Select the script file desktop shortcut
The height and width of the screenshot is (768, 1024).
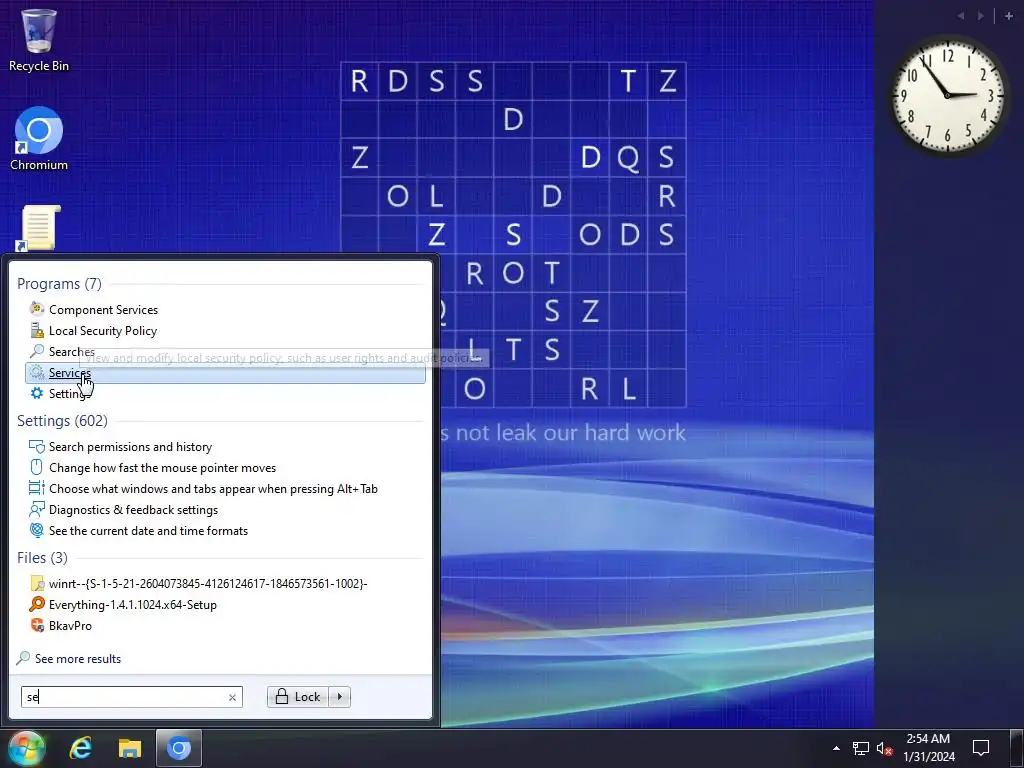pyautogui.click(x=39, y=229)
